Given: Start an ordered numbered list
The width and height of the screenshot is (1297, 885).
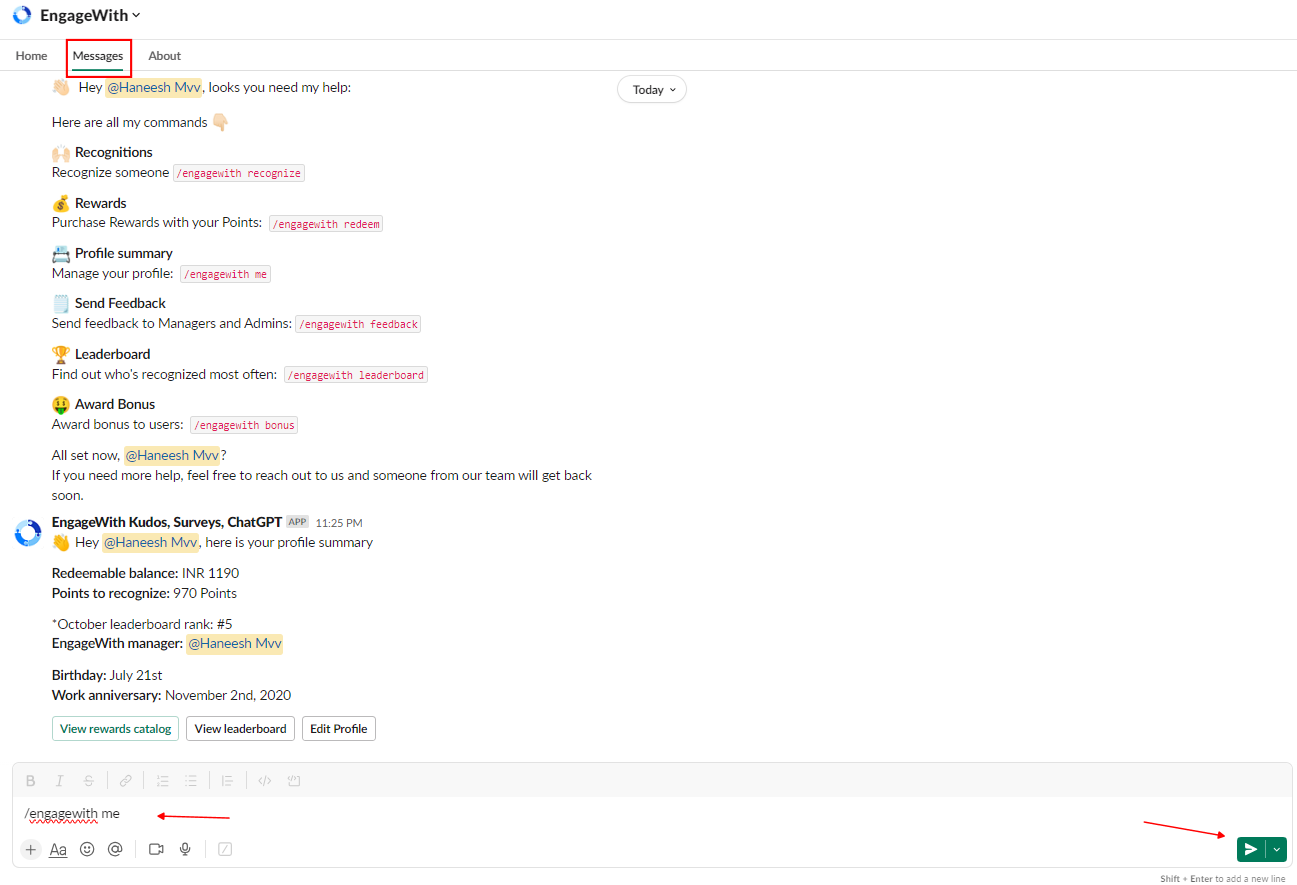Looking at the screenshot, I should (162, 781).
